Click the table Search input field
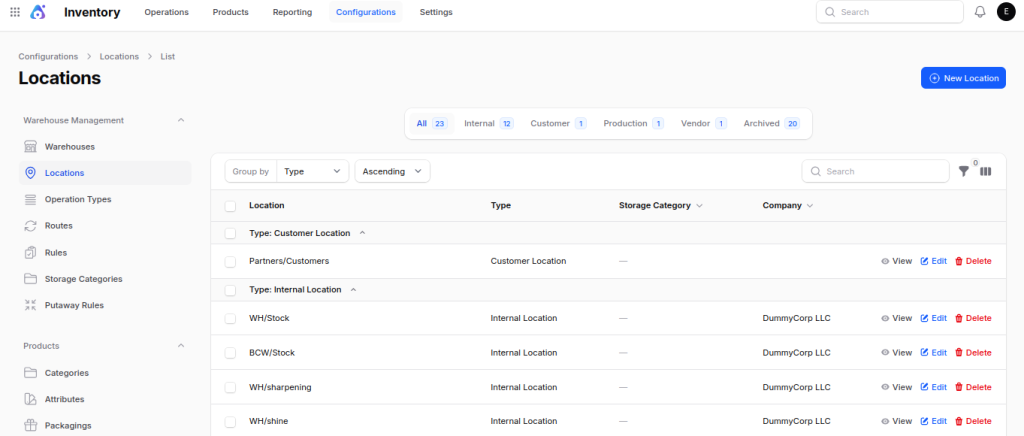Viewport: 1024px width, 436px height. (876, 171)
